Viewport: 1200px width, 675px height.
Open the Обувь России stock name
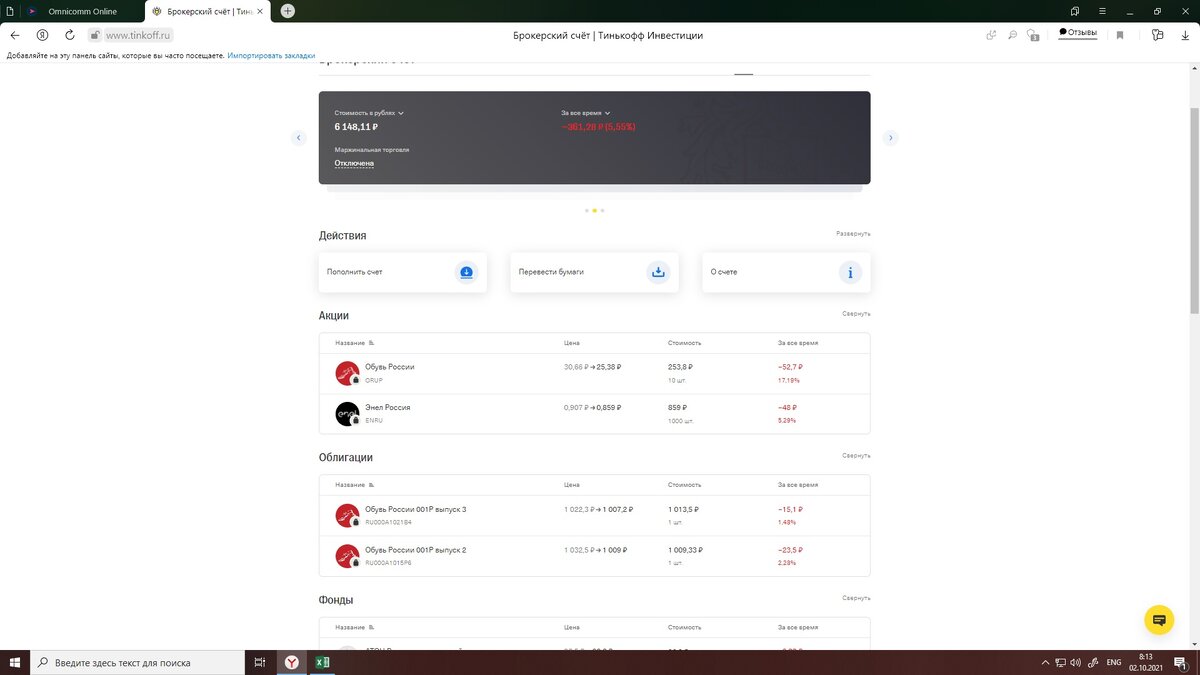coord(390,367)
